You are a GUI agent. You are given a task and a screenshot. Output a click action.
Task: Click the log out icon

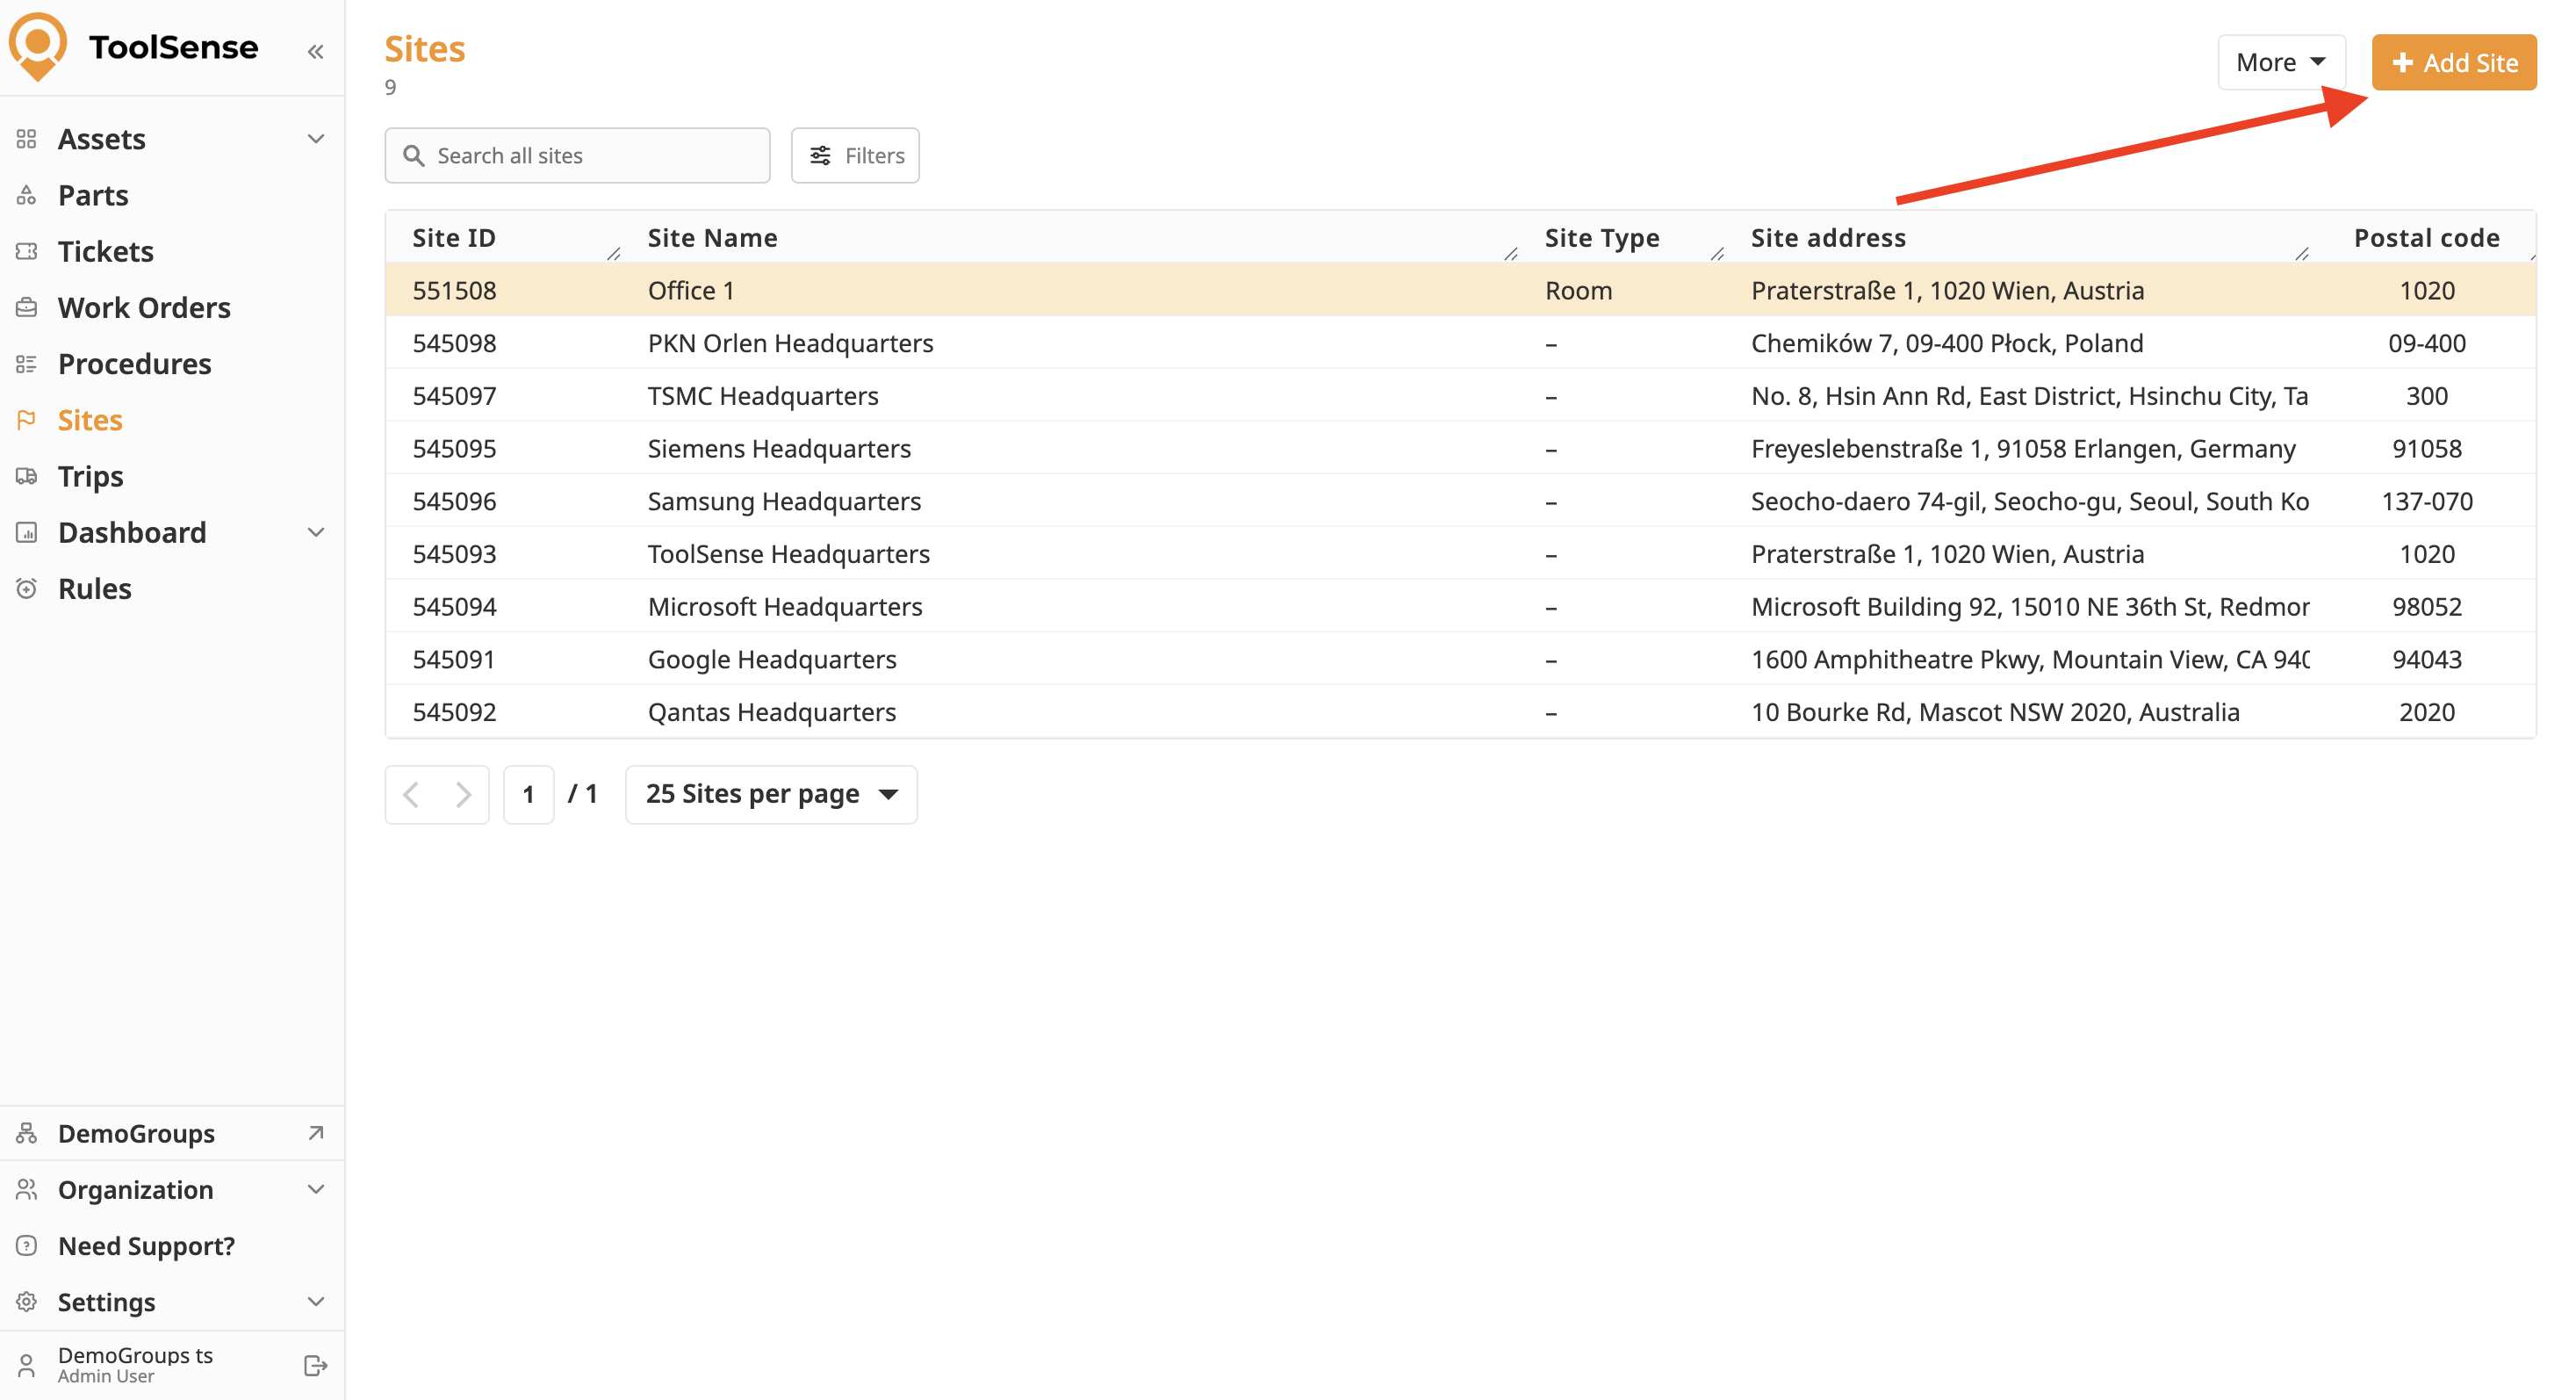point(315,1365)
